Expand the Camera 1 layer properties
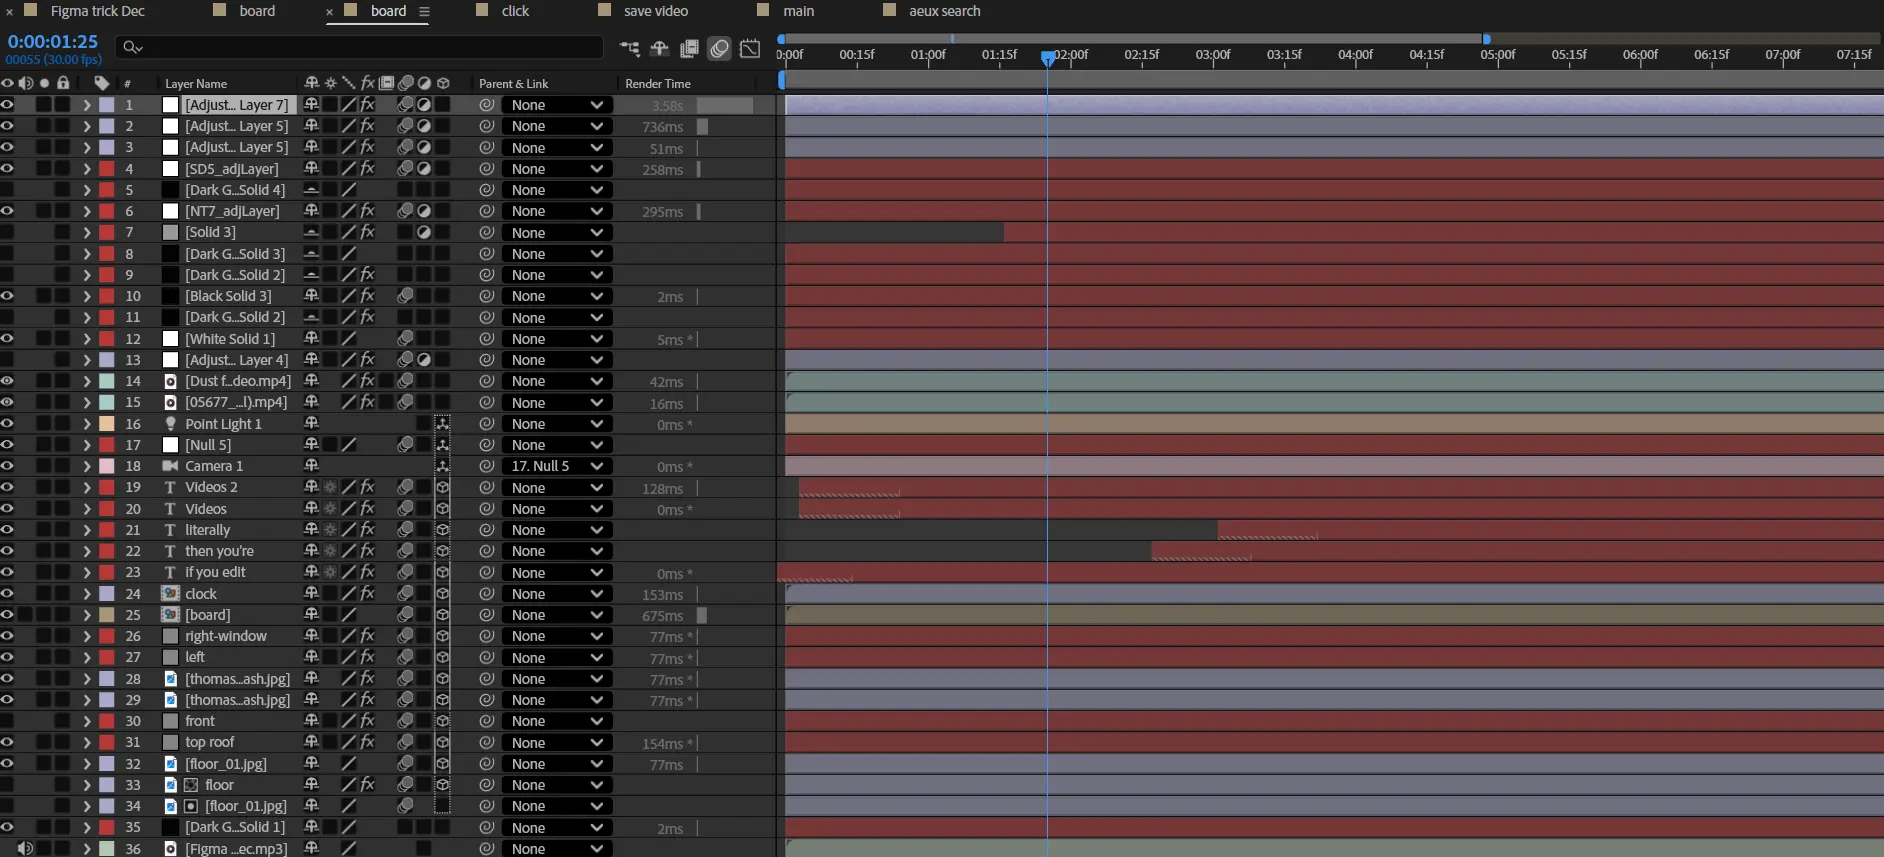The image size is (1884, 857). coord(87,466)
